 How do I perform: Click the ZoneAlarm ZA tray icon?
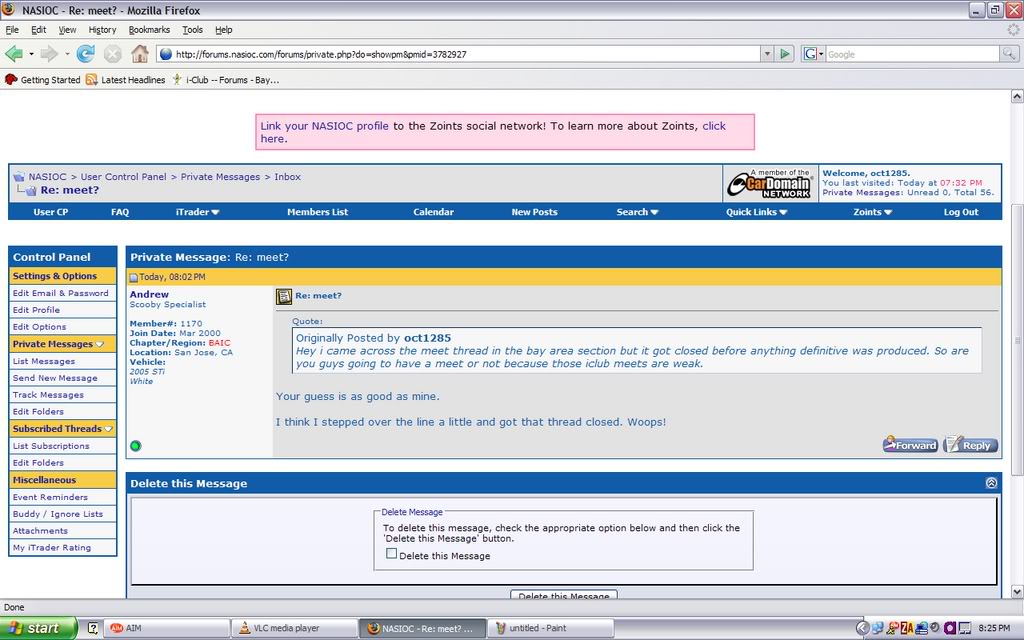pyautogui.click(x=906, y=628)
